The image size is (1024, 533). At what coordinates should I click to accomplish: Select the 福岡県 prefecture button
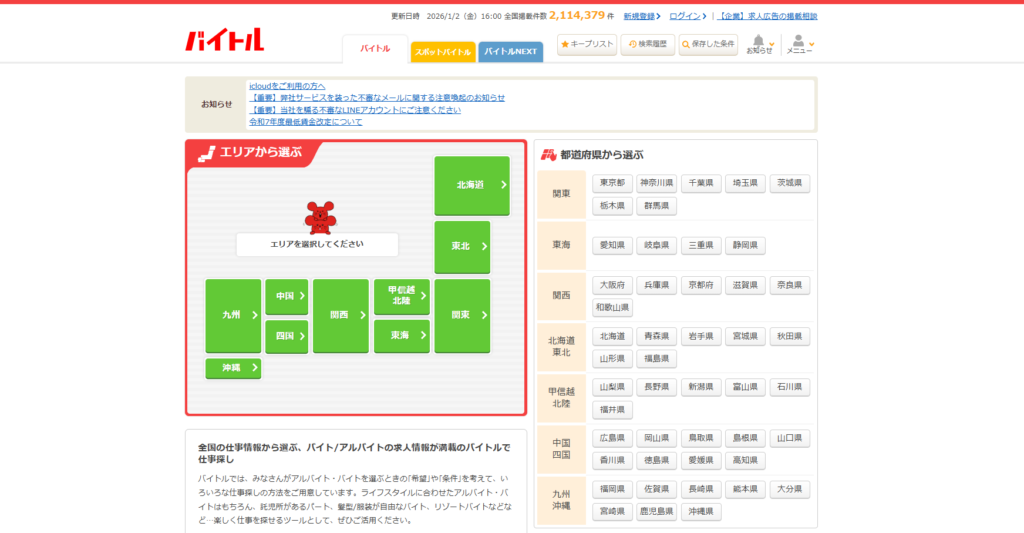coord(612,489)
